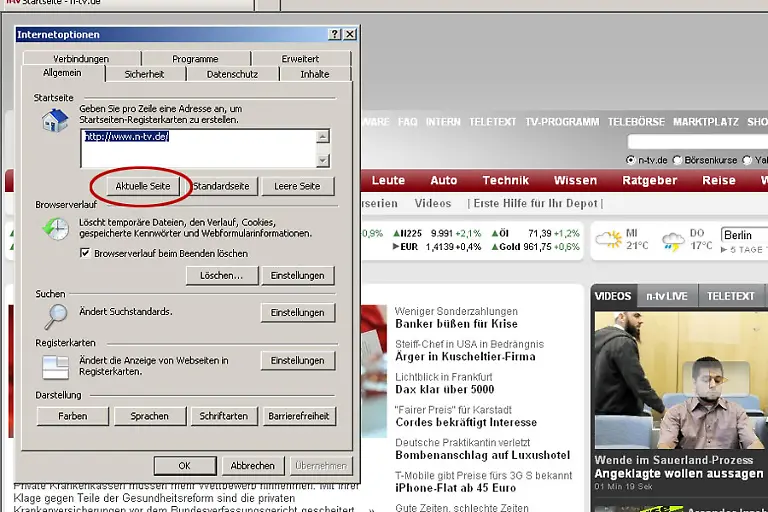Open the Berlin weather city field
This screenshot has width=768, height=512.
pos(742,235)
